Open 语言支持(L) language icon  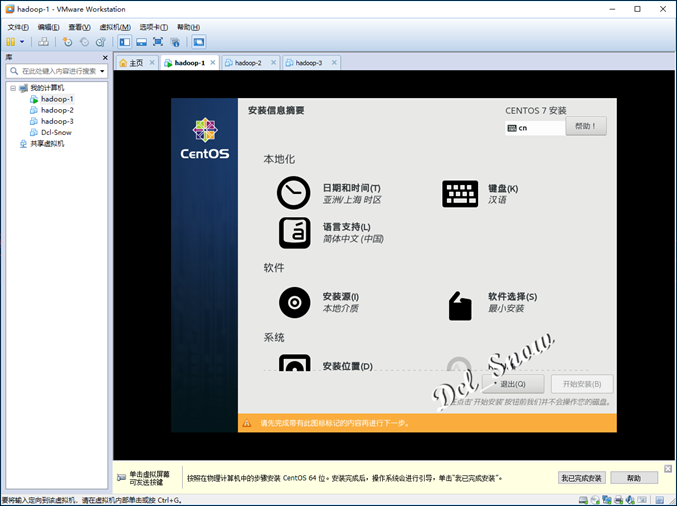click(x=294, y=233)
